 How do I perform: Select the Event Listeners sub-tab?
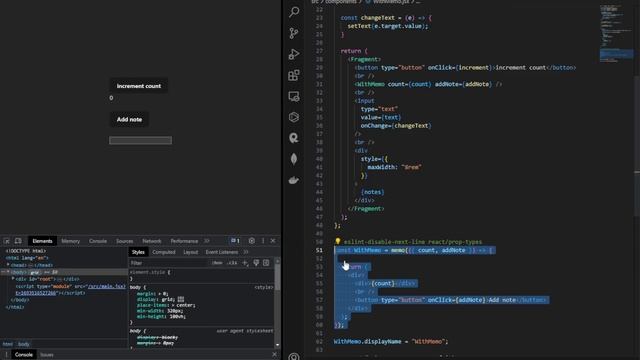click(x=222, y=252)
